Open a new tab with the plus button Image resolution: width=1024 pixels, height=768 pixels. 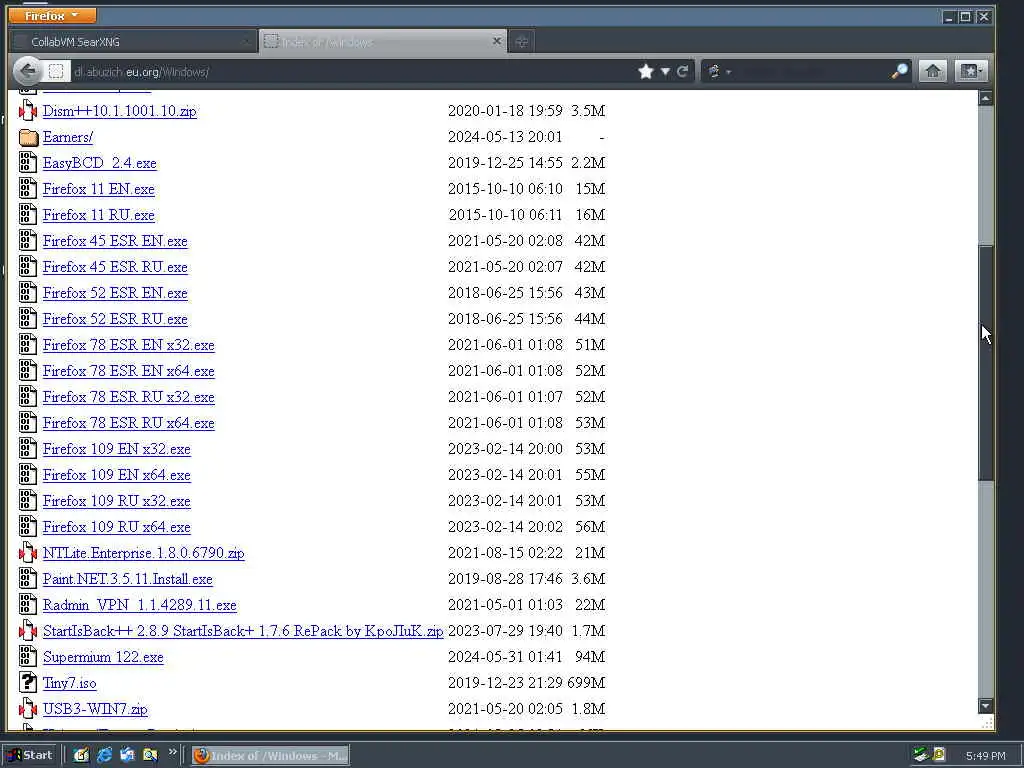pos(521,42)
